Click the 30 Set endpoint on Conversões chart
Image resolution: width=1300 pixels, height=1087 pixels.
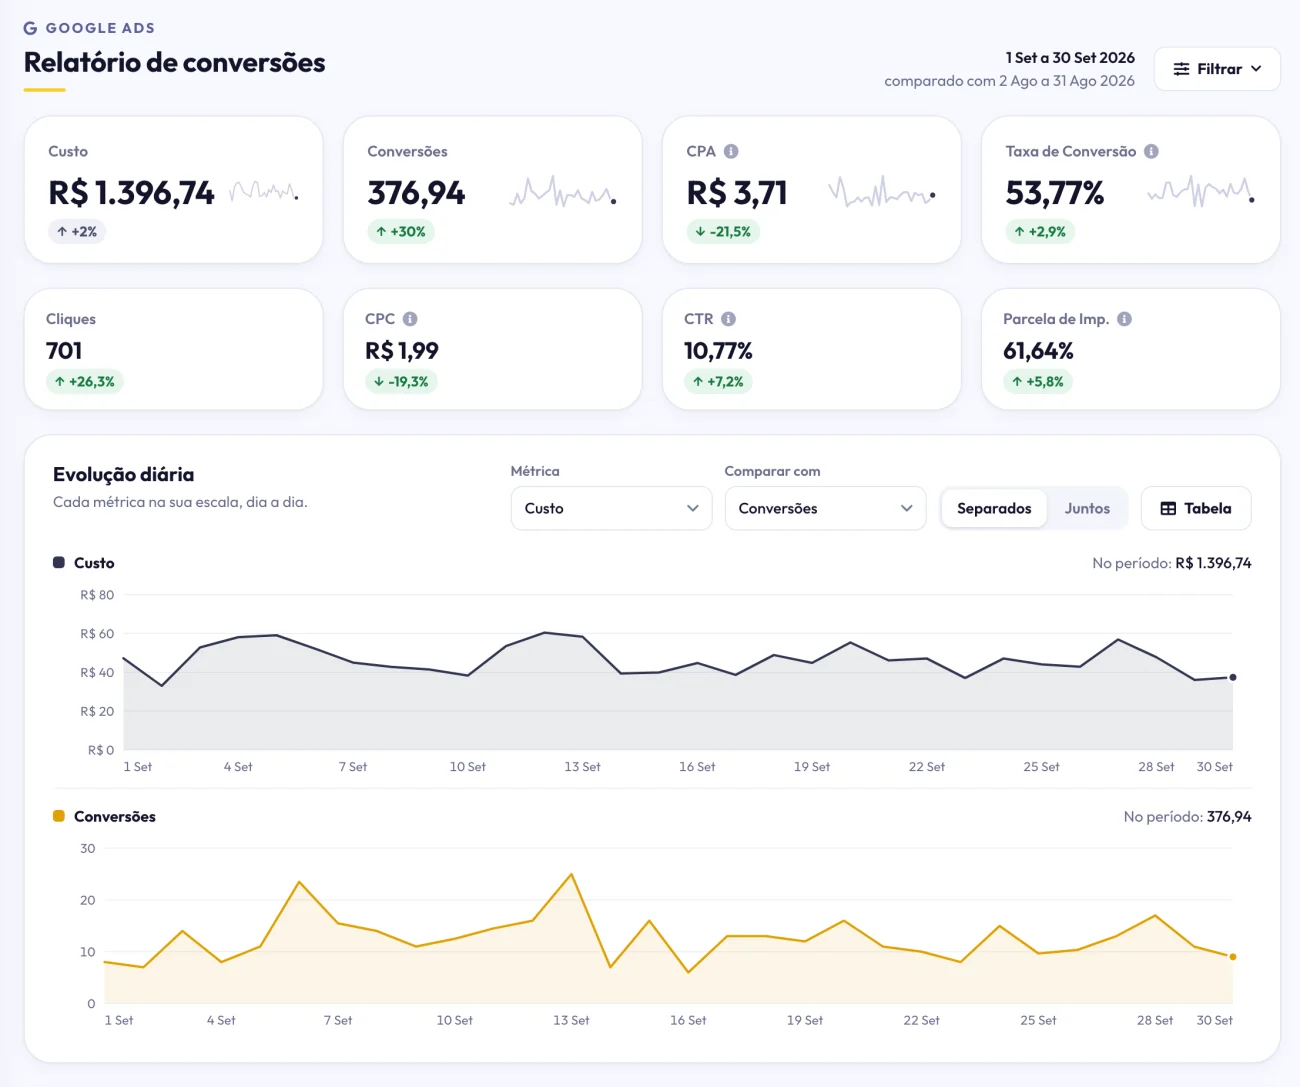click(x=1232, y=957)
